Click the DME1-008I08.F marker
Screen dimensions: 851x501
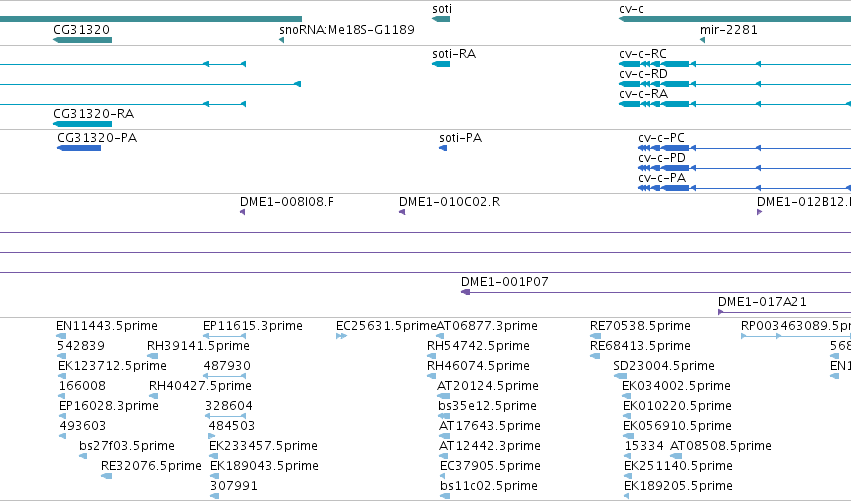pyautogui.click(x=243, y=212)
